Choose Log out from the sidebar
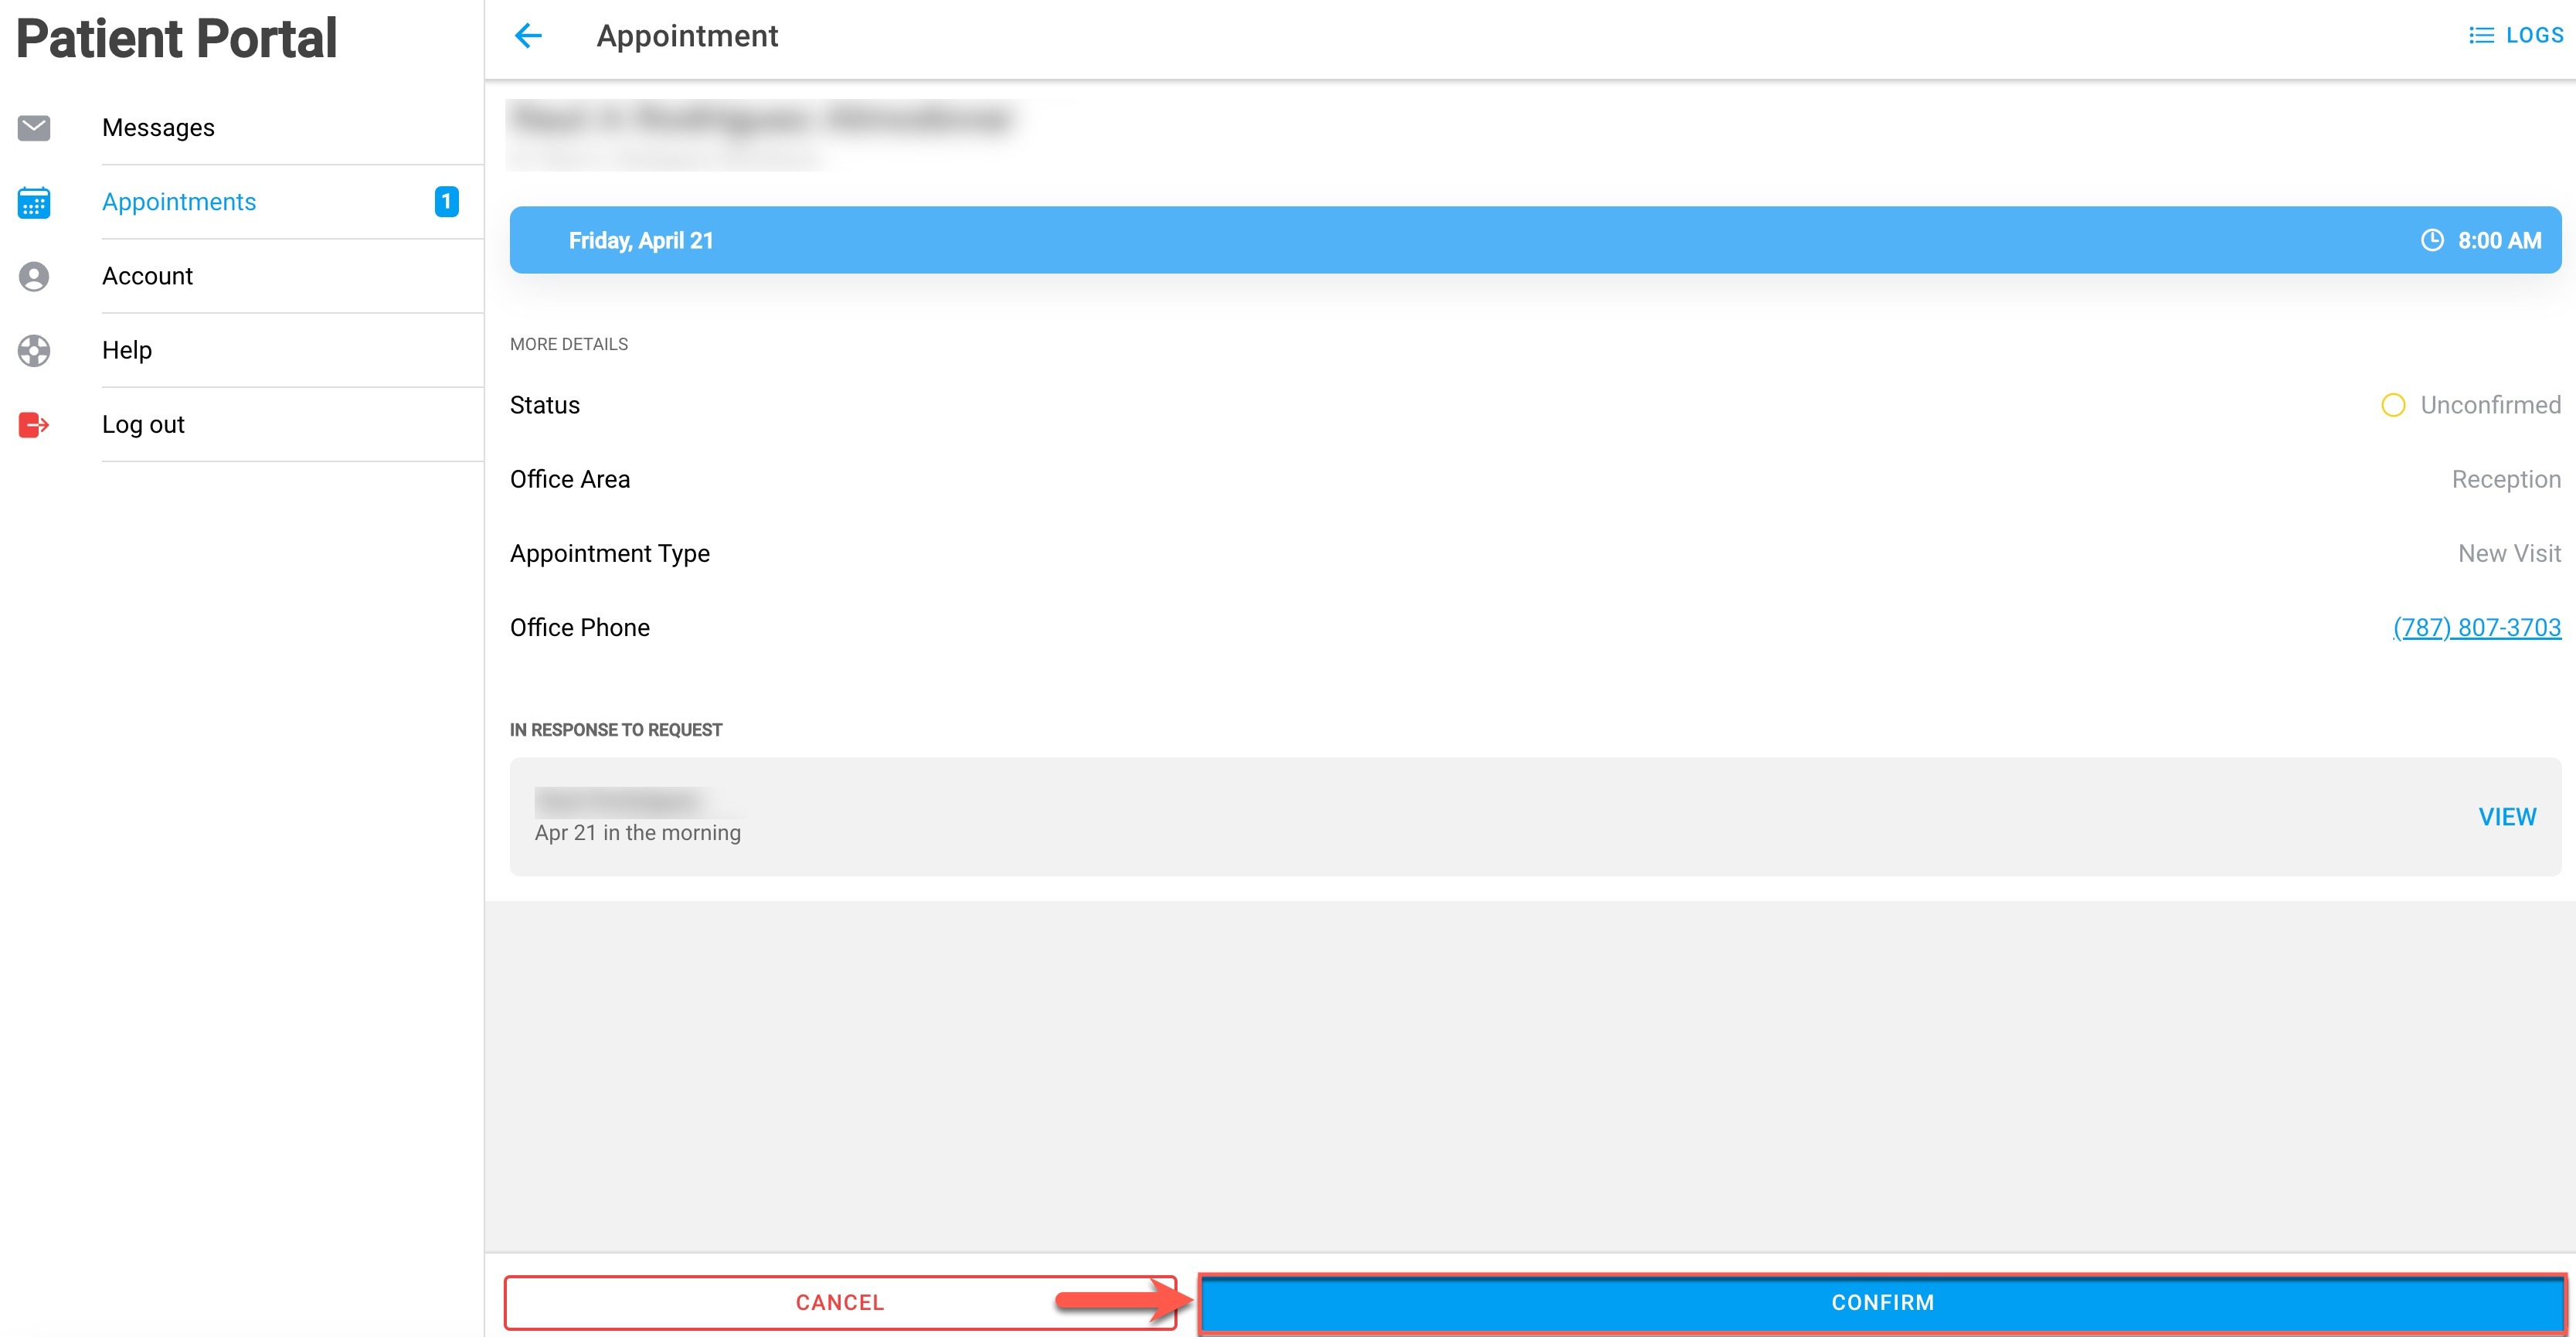Image resolution: width=2576 pixels, height=1337 pixels. click(x=143, y=425)
